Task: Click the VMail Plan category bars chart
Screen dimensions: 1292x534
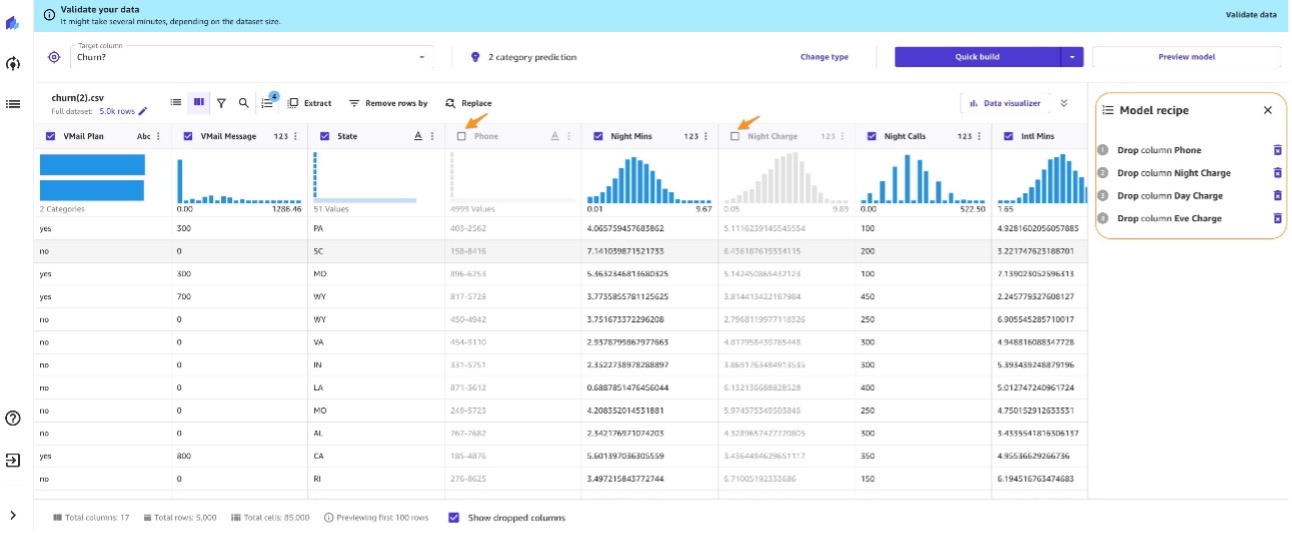Action: click(92, 177)
